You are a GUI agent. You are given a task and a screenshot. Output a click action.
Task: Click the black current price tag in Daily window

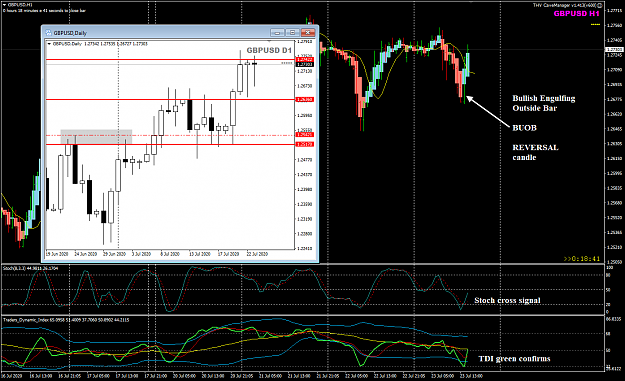pyautogui.click(x=305, y=64)
